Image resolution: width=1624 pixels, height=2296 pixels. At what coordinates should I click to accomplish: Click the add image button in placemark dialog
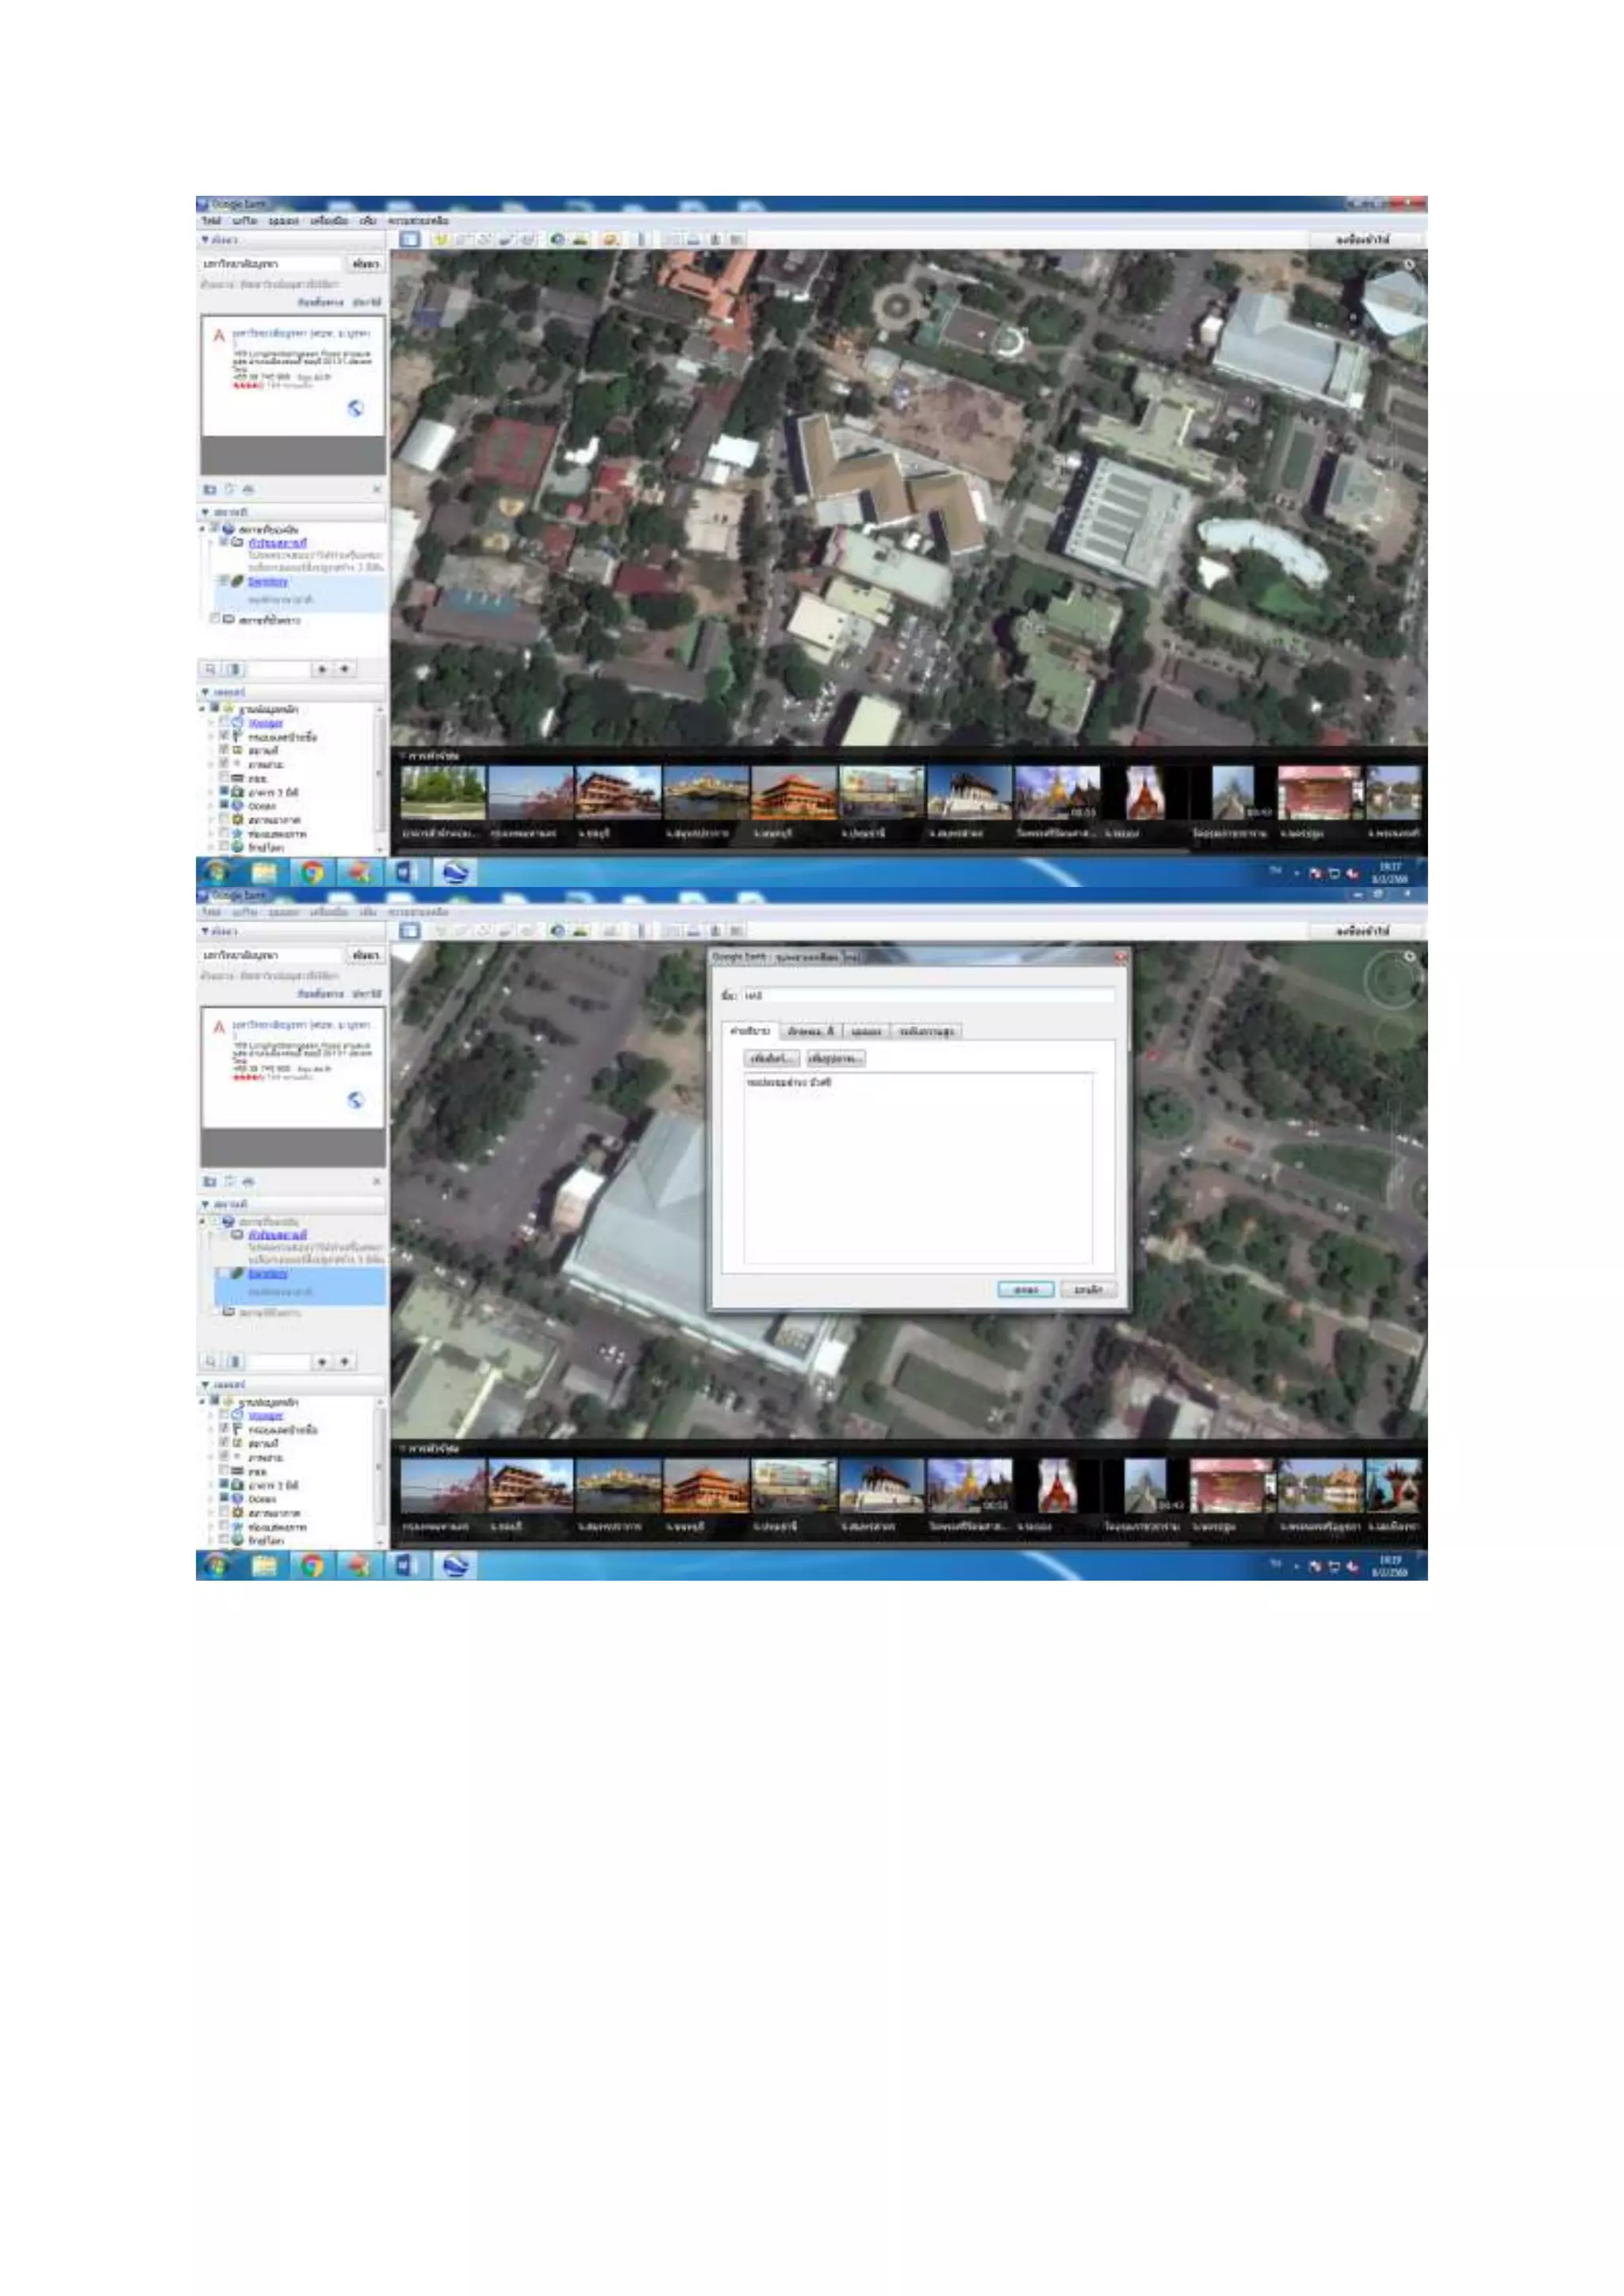point(835,1058)
